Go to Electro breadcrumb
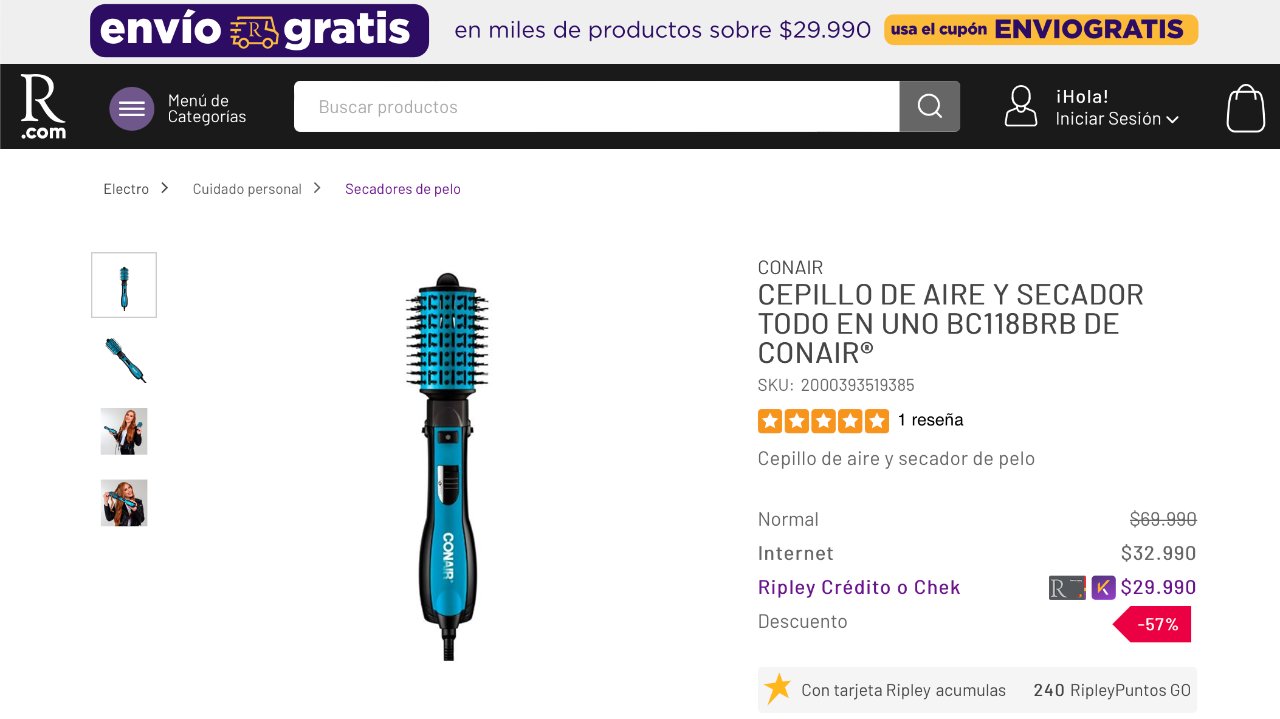 coord(126,189)
